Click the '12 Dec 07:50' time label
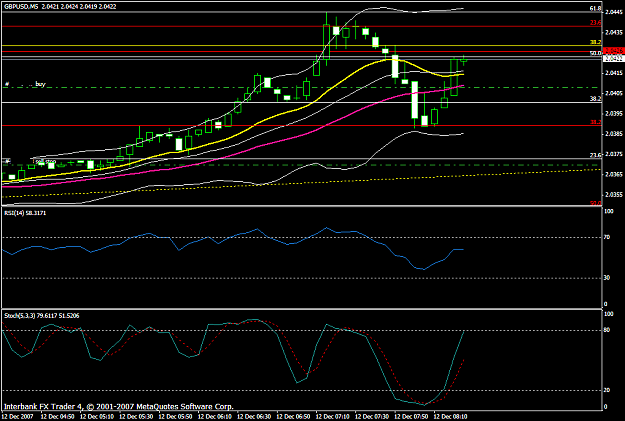 point(411,417)
